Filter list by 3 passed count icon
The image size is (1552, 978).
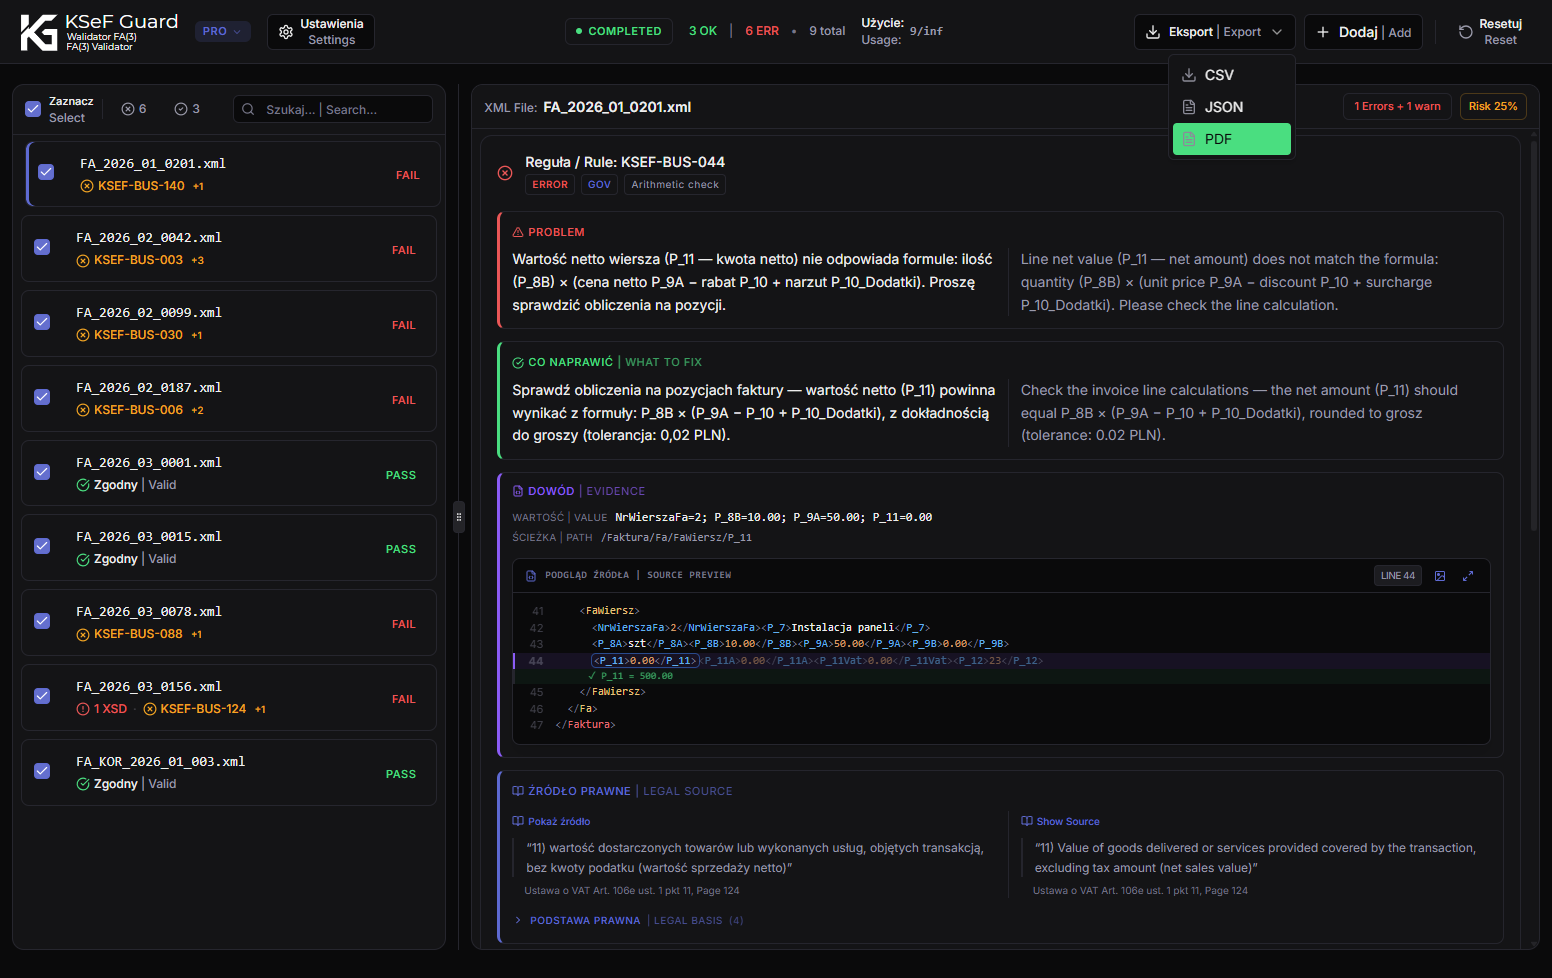click(181, 109)
